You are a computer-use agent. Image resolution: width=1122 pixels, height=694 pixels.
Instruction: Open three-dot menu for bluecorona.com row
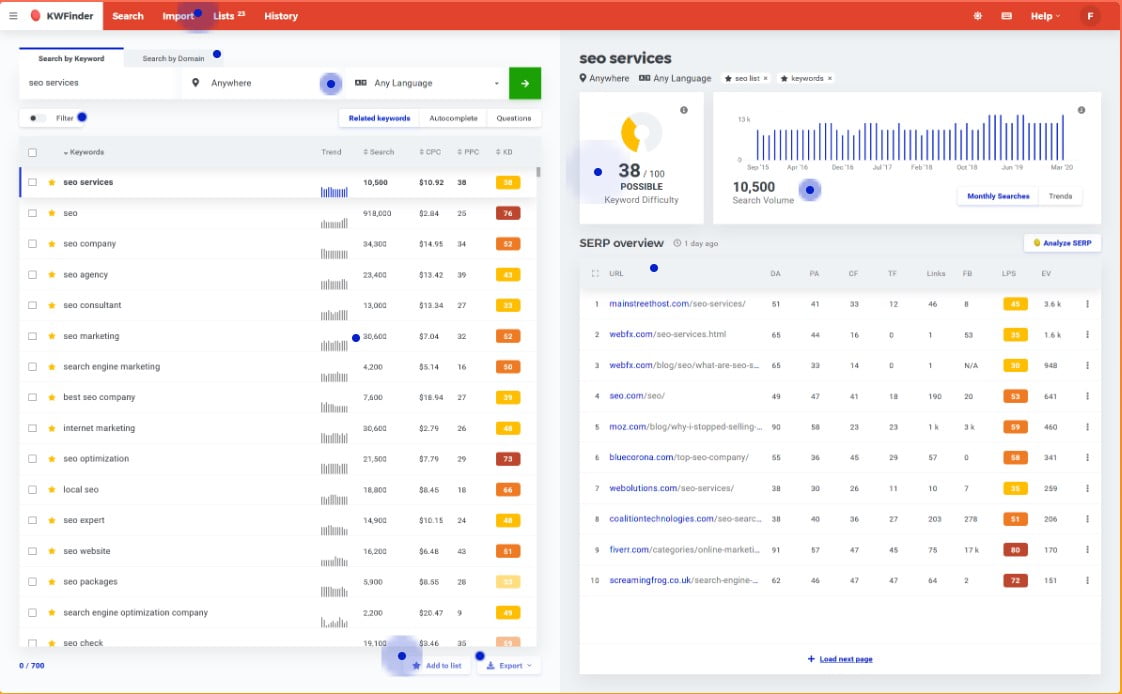coord(1087,457)
